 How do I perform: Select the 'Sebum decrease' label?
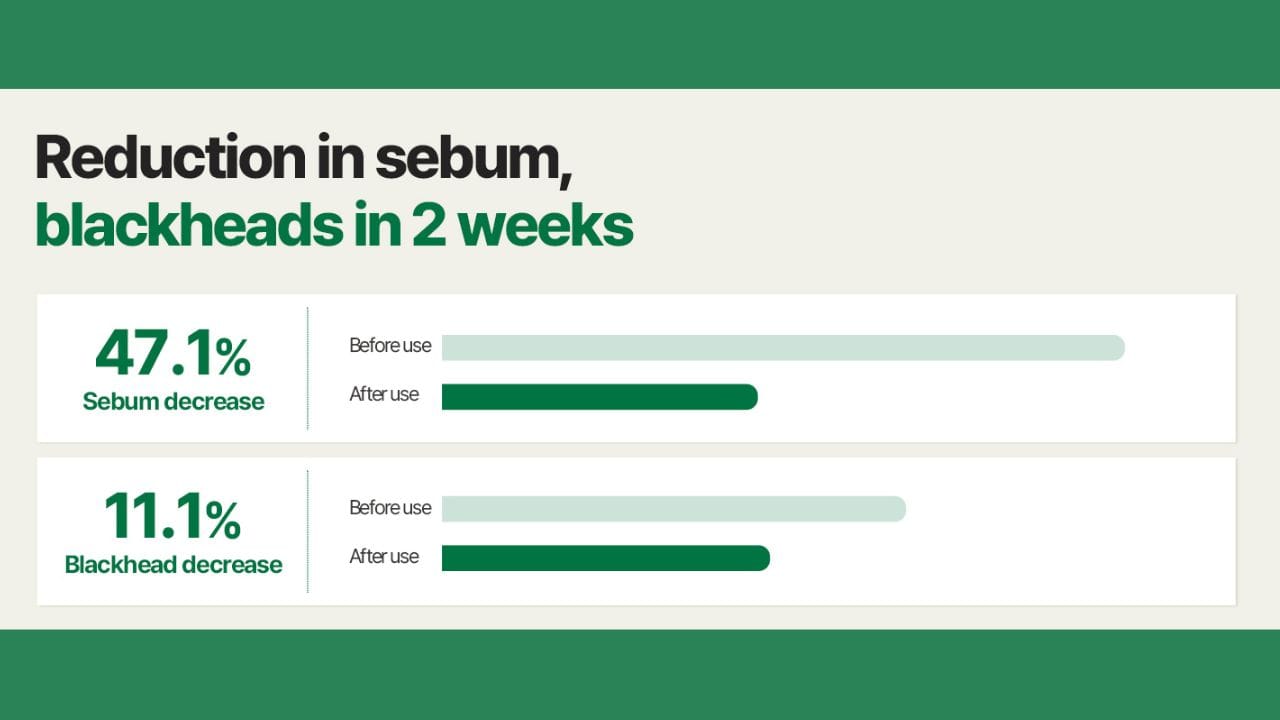[x=173, y=402]
